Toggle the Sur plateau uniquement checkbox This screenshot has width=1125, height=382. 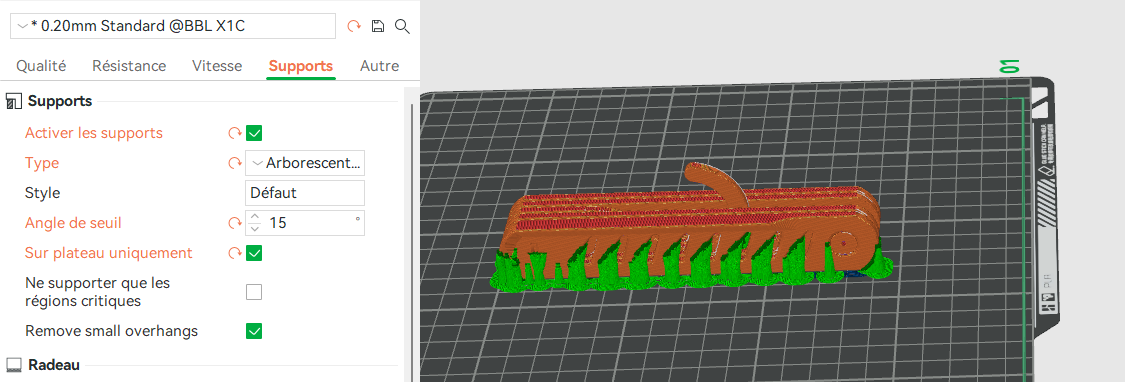click(254, 253)
